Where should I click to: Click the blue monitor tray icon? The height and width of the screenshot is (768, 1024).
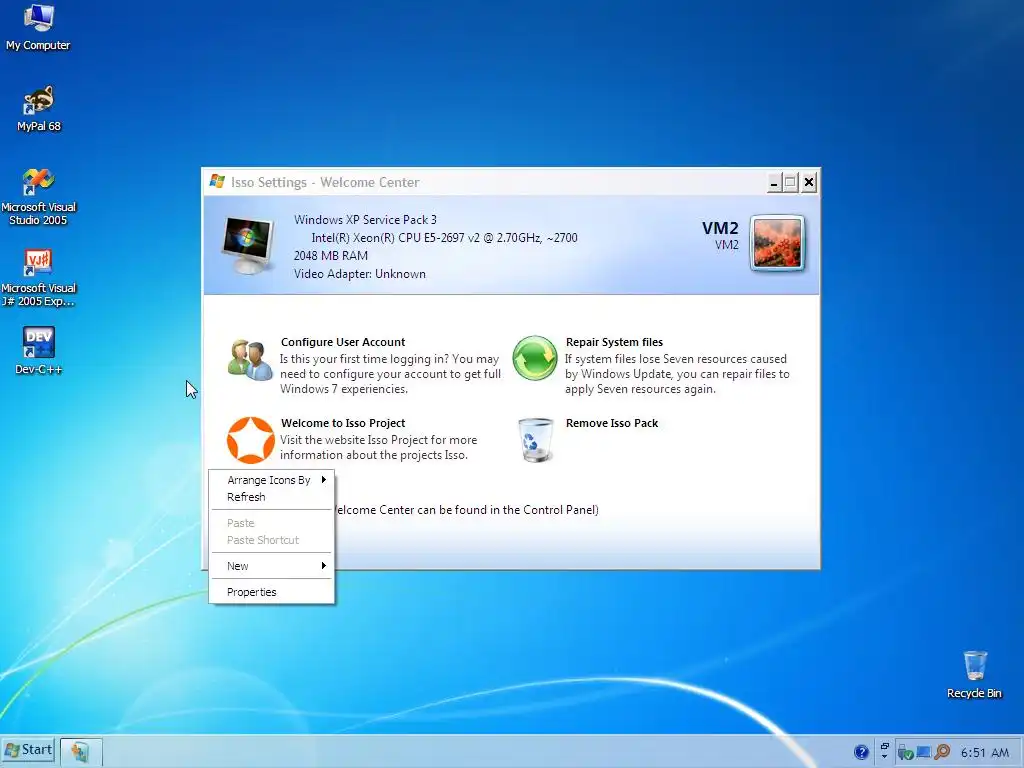pyautogui.click(x=923, y=752)
